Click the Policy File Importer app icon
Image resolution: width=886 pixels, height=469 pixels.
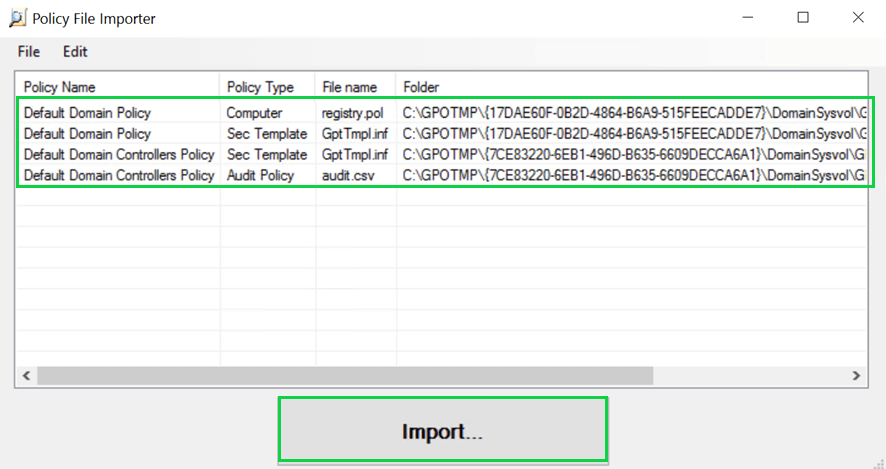[17, 18]
